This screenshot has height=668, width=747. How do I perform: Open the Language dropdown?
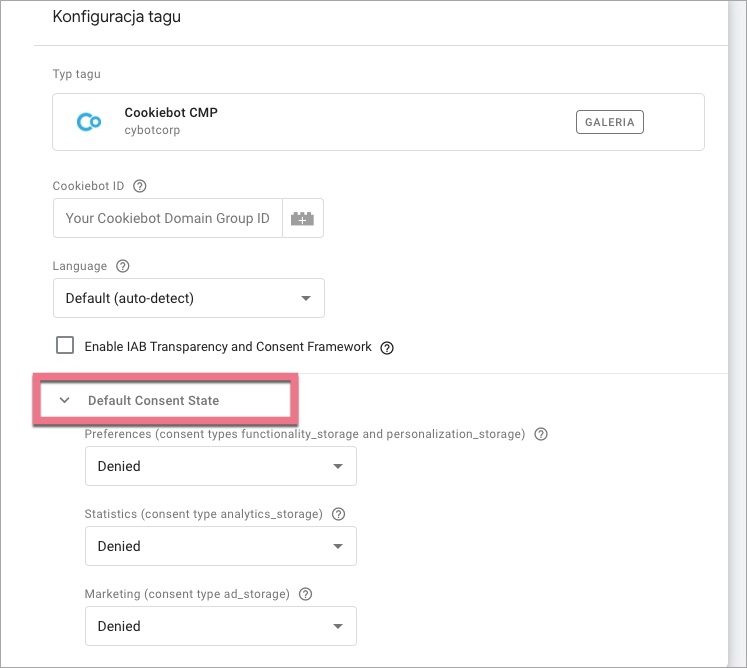[188, 298]
